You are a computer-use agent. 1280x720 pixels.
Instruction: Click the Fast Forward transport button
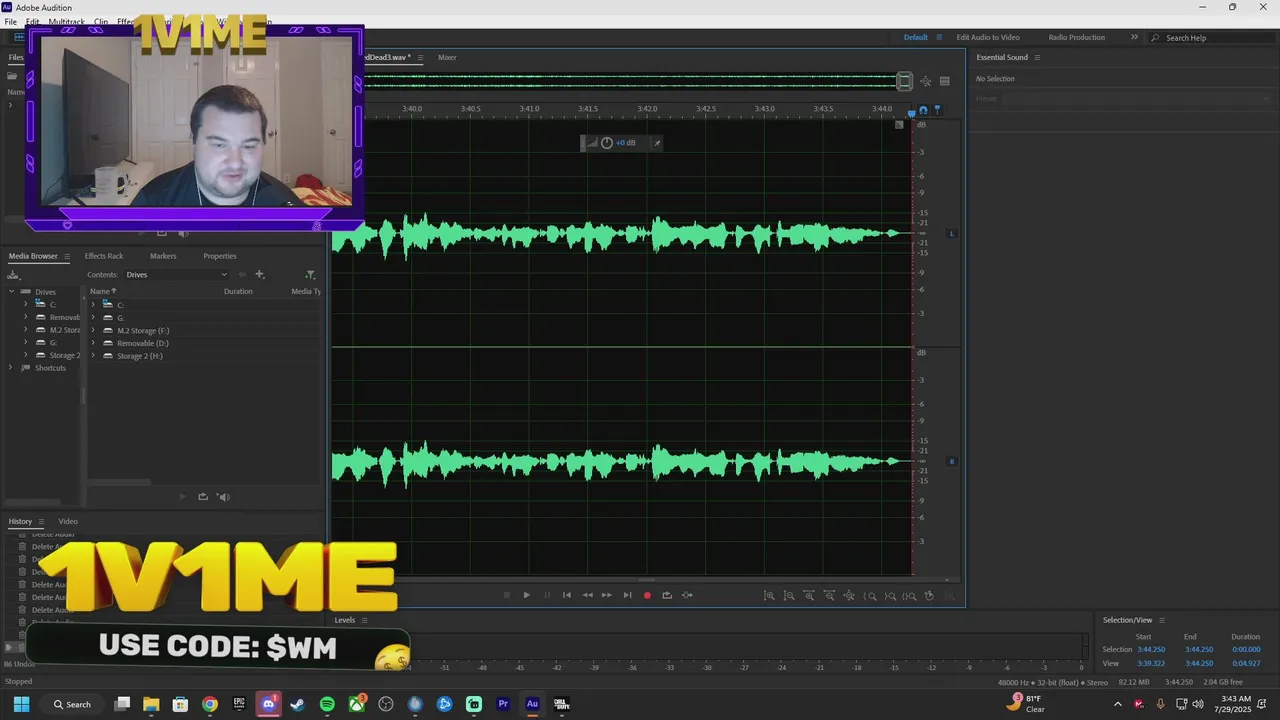point(606,595)
